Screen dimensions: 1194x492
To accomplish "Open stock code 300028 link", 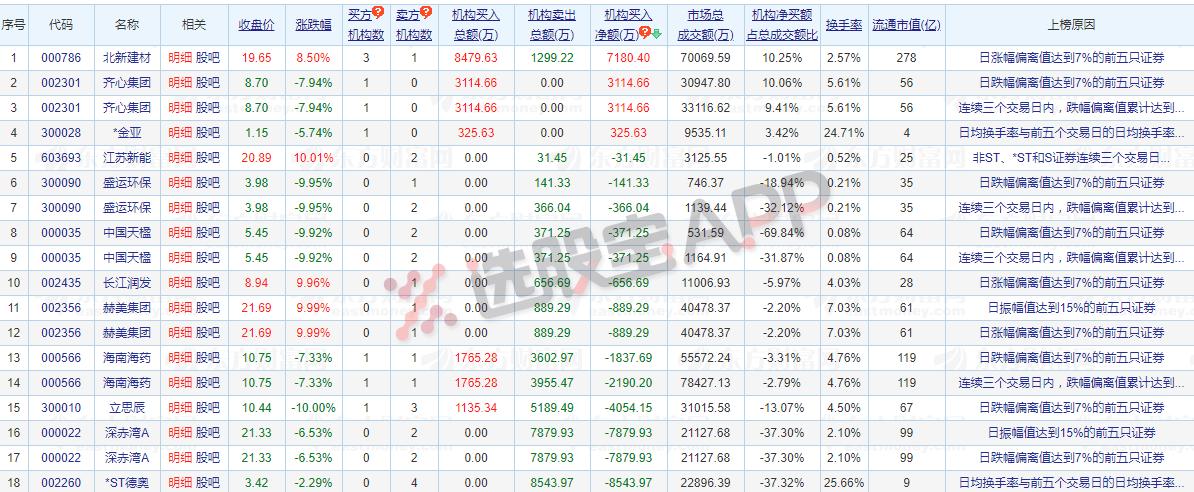I will click(x=61, y=133).
